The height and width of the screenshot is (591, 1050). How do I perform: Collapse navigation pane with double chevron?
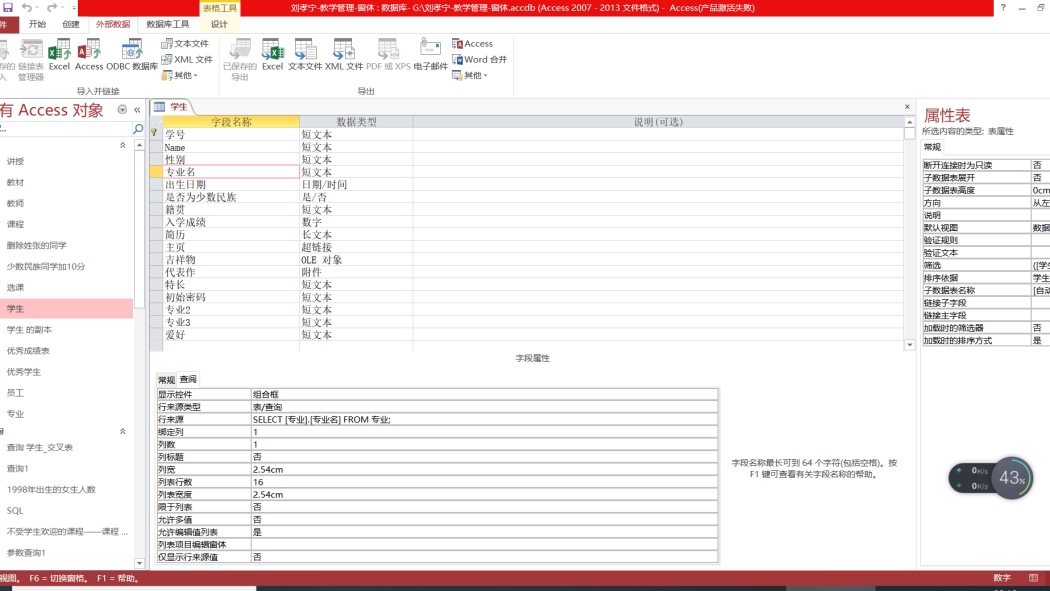click(x=137, y=110)
